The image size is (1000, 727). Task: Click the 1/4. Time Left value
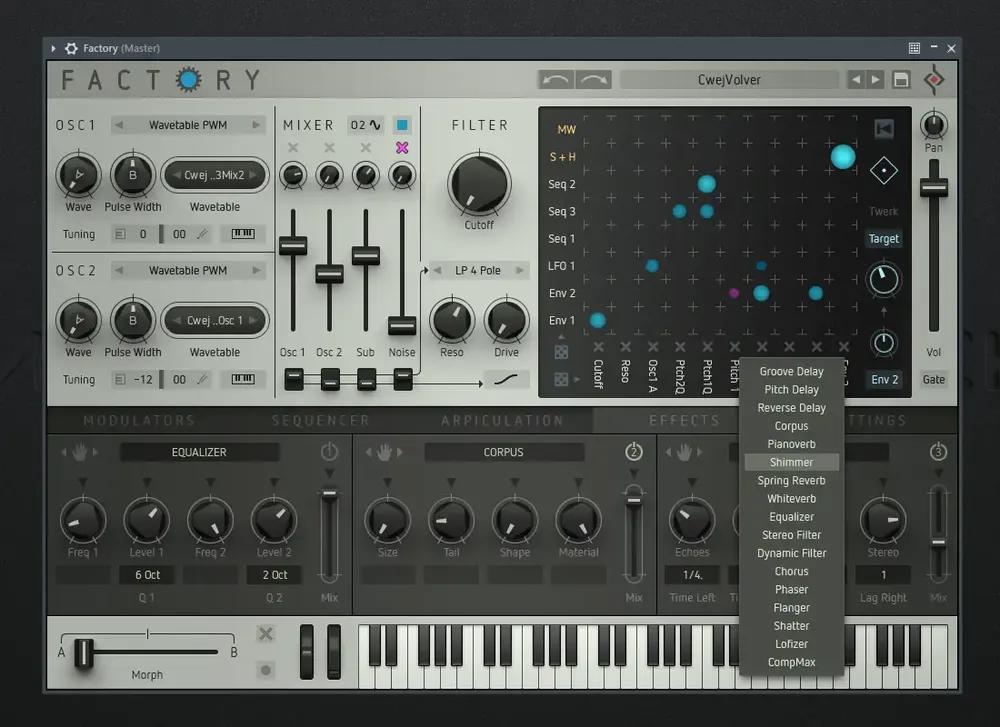pos(692,575)
